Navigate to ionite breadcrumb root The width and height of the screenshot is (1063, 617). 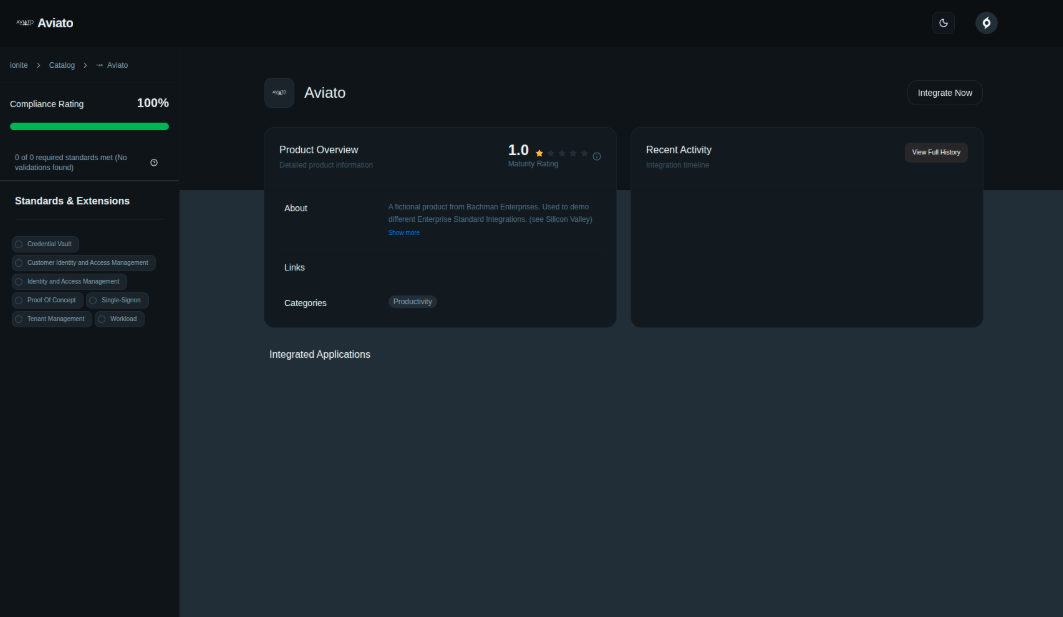pyautogui.click(x=19, y=65)
